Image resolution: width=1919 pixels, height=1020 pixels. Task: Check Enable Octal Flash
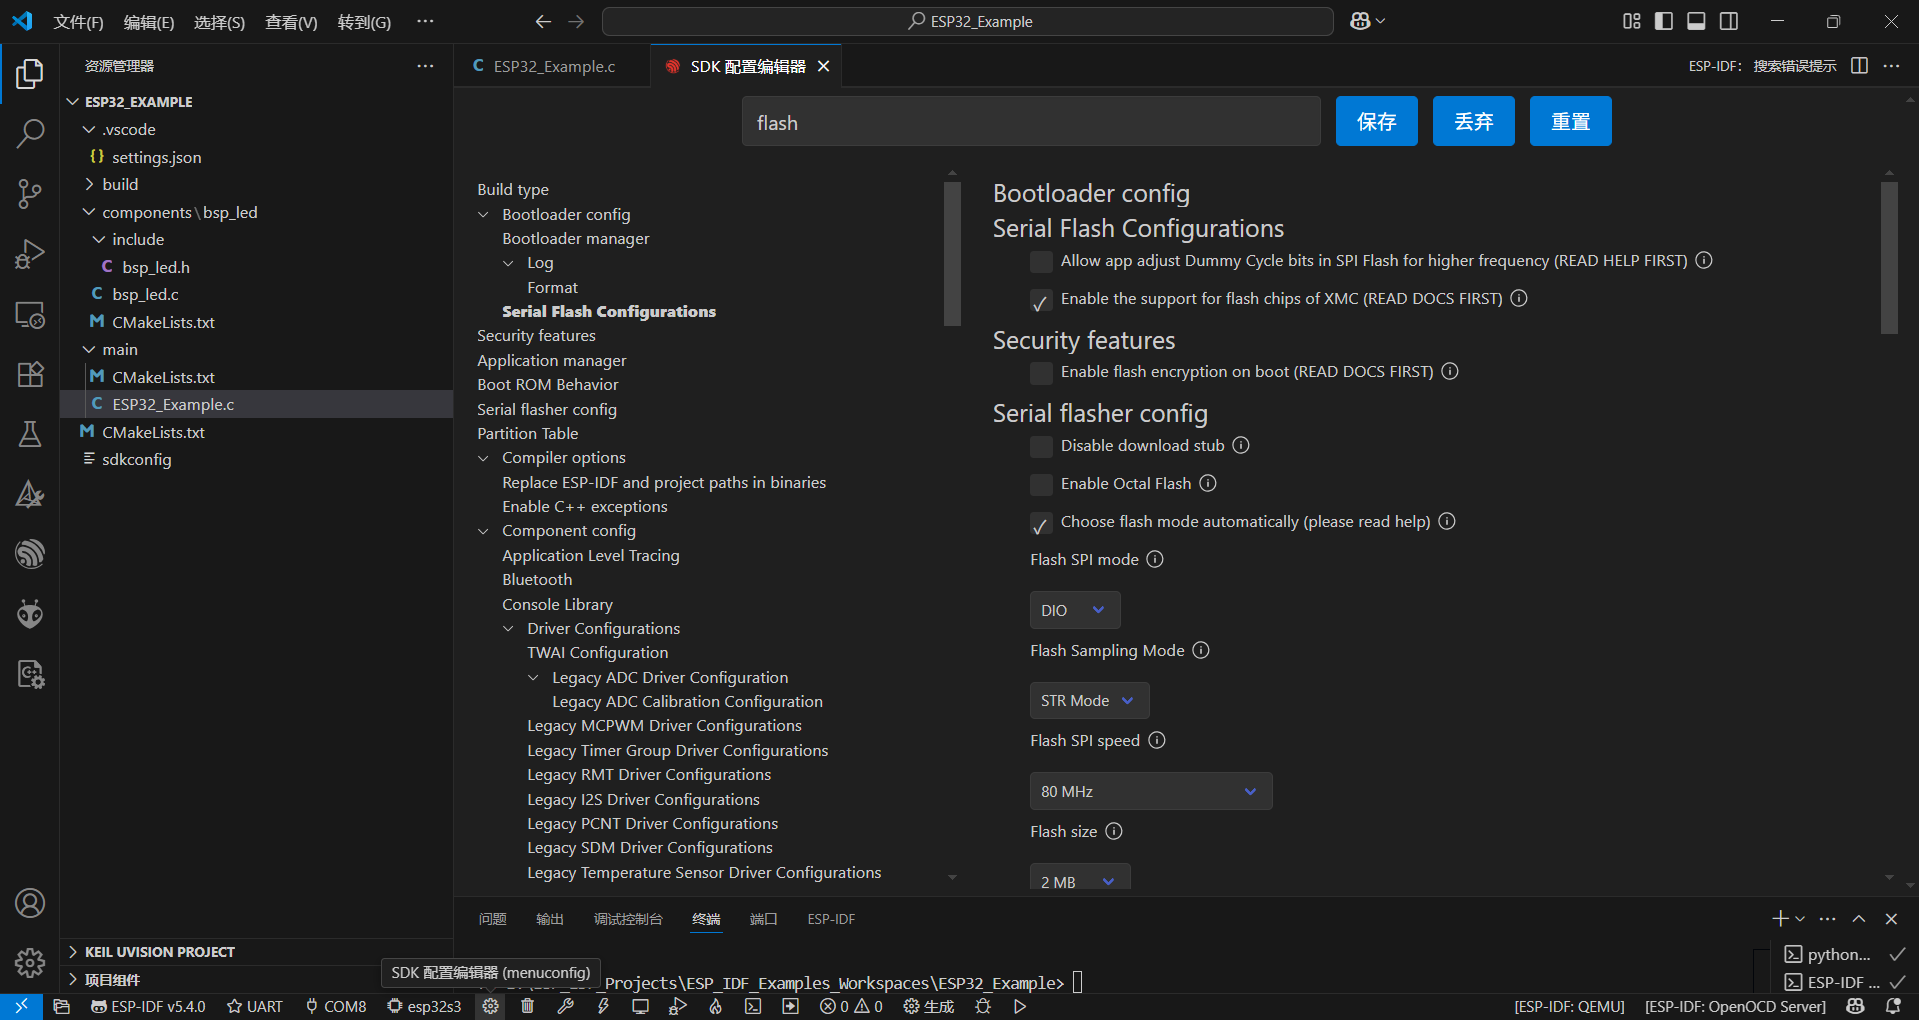coord(1041,484)
